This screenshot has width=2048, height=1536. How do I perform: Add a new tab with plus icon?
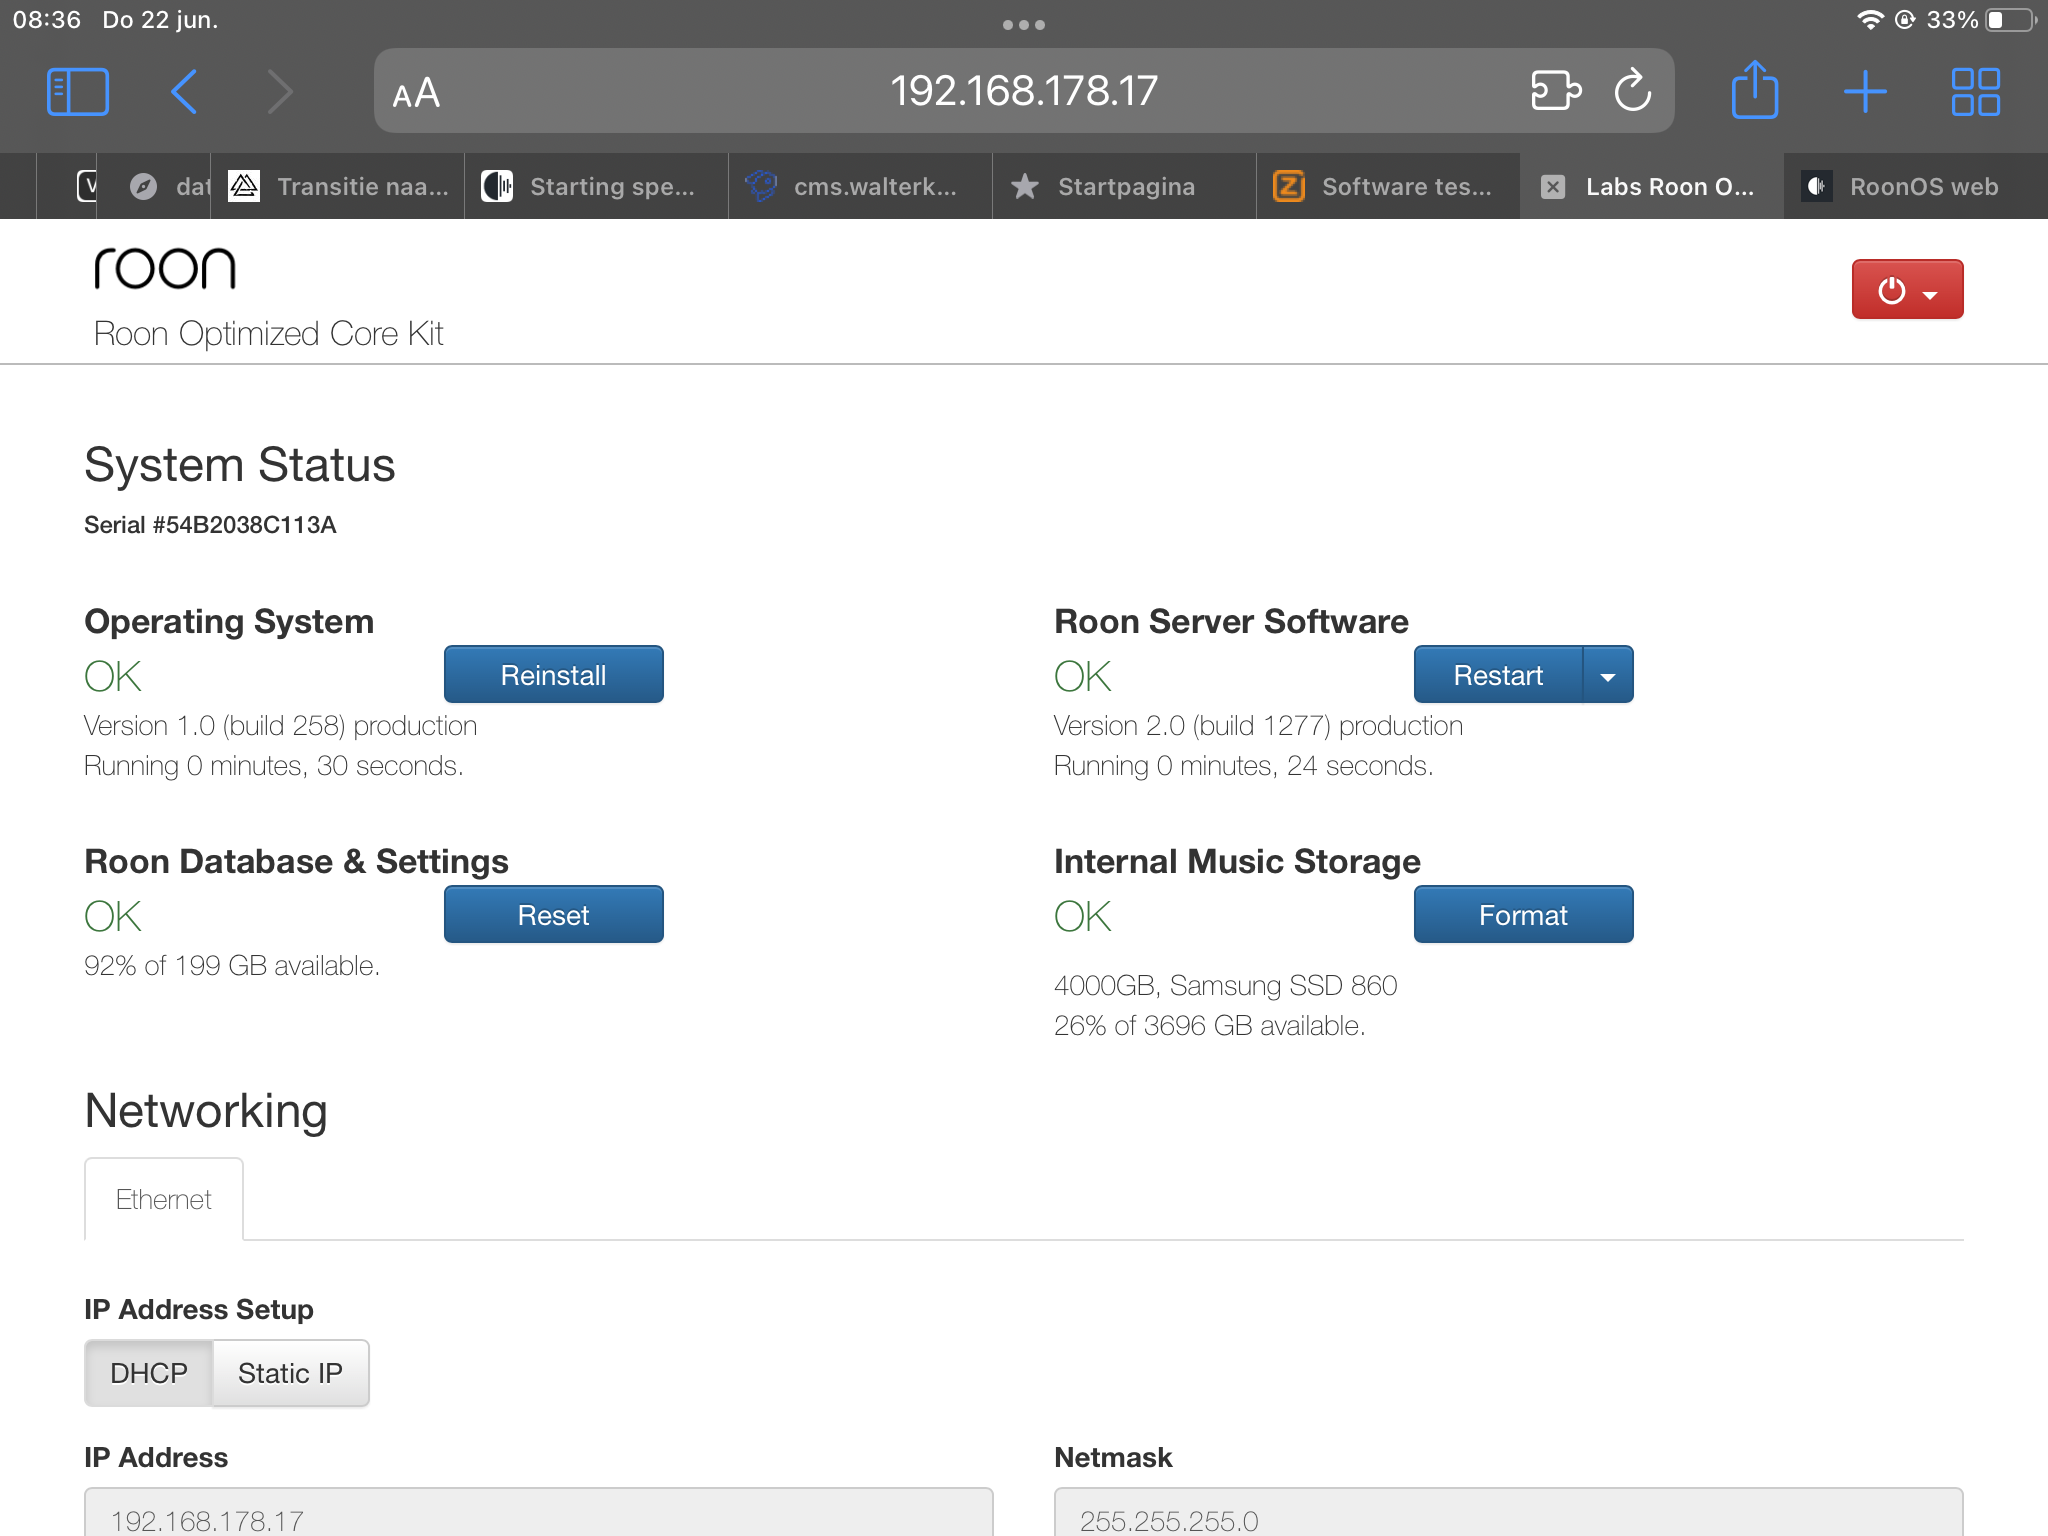(1865, 92)
